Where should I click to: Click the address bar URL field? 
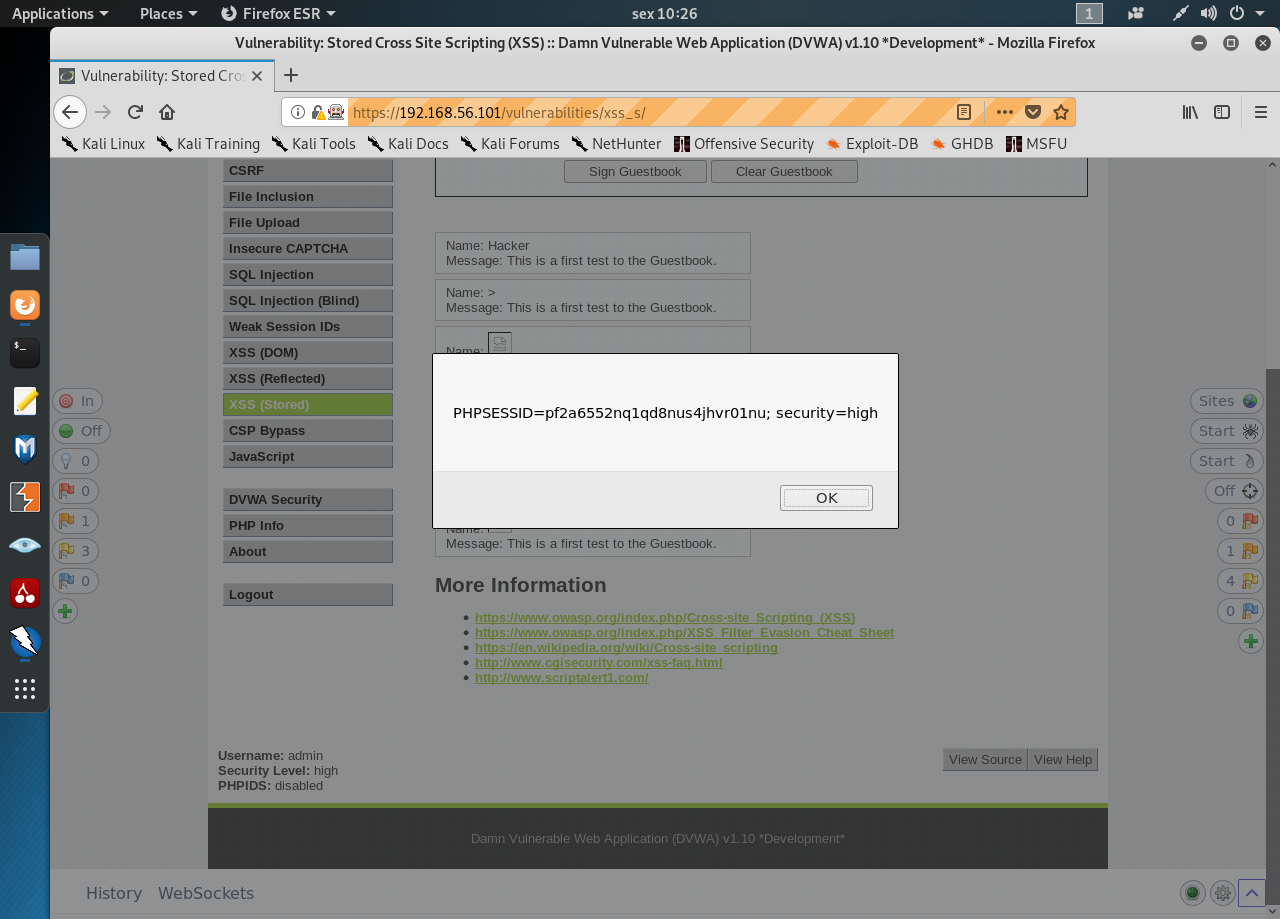coord(649,112)
